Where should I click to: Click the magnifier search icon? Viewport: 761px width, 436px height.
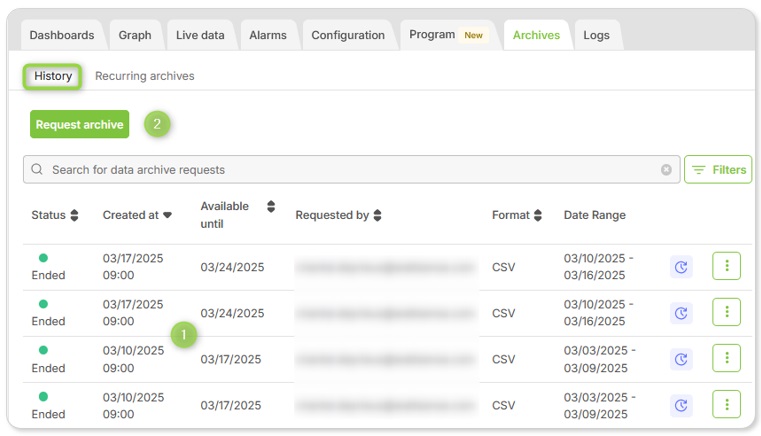tap(37, 169)
